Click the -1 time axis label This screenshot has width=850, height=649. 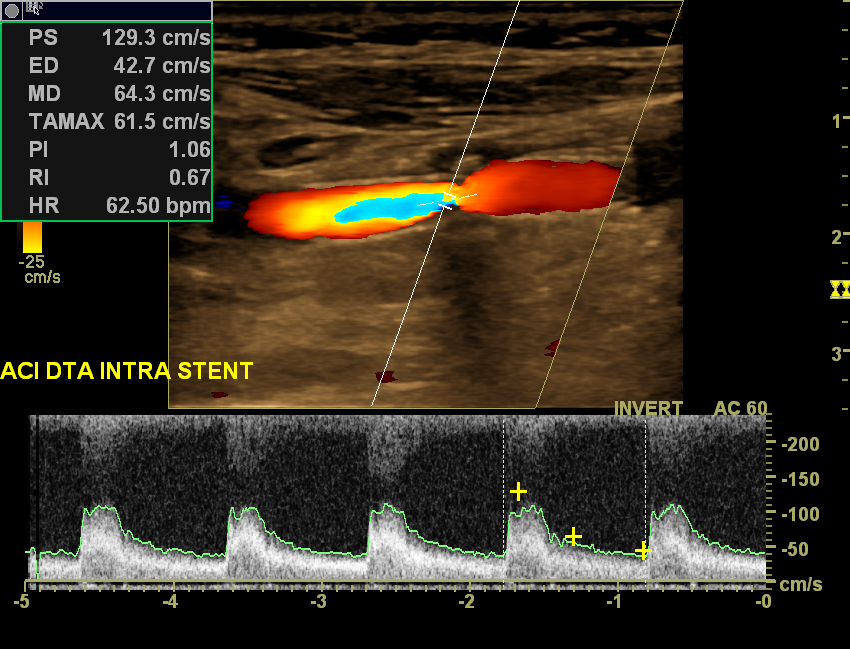(x=615, y=601)
